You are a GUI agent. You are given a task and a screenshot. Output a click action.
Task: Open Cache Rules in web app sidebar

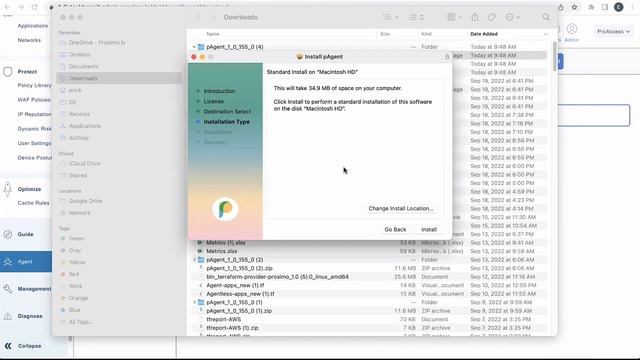(x=33, y=203)
